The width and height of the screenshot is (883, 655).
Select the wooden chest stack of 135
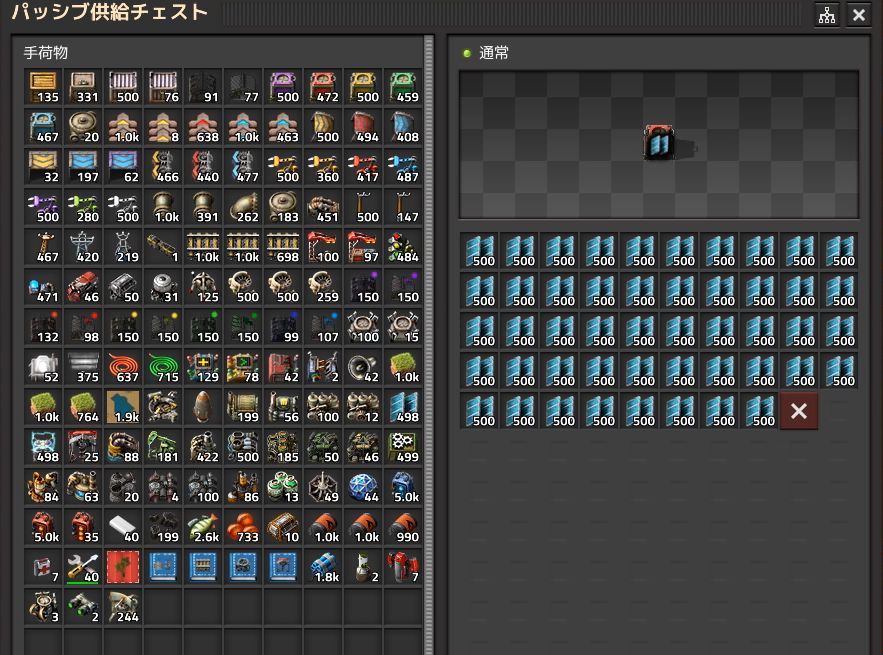[x=43, y=87]
